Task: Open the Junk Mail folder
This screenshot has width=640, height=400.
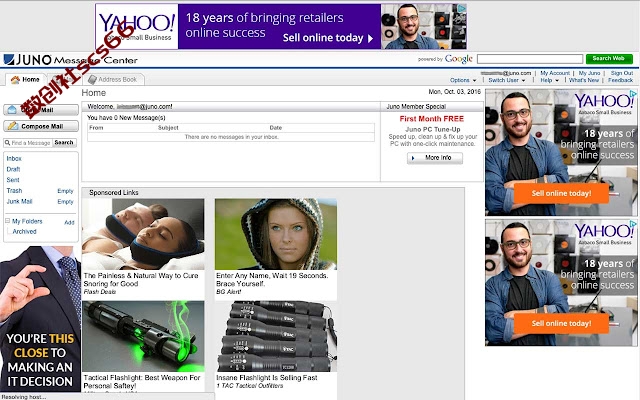Action: pyautogui.click(x=19, y=201)
